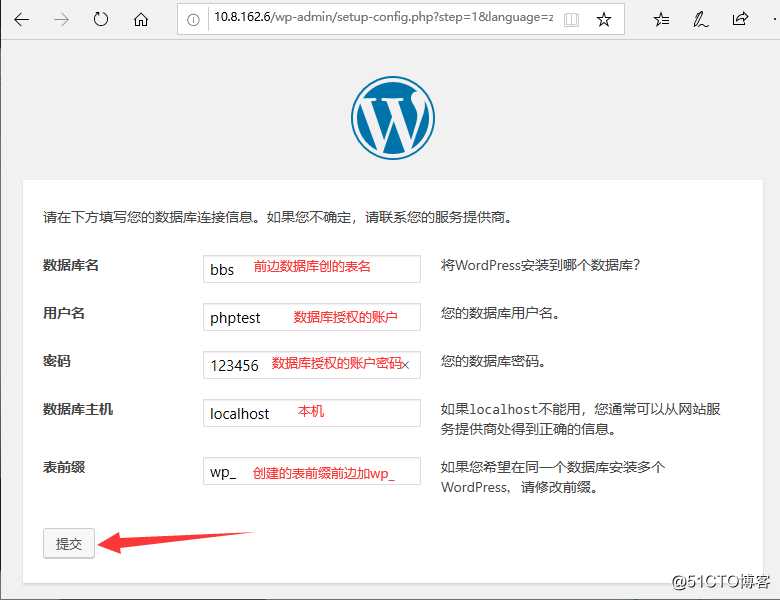
Task: Reload the page with refresh icon
Action: click(101, 19)
